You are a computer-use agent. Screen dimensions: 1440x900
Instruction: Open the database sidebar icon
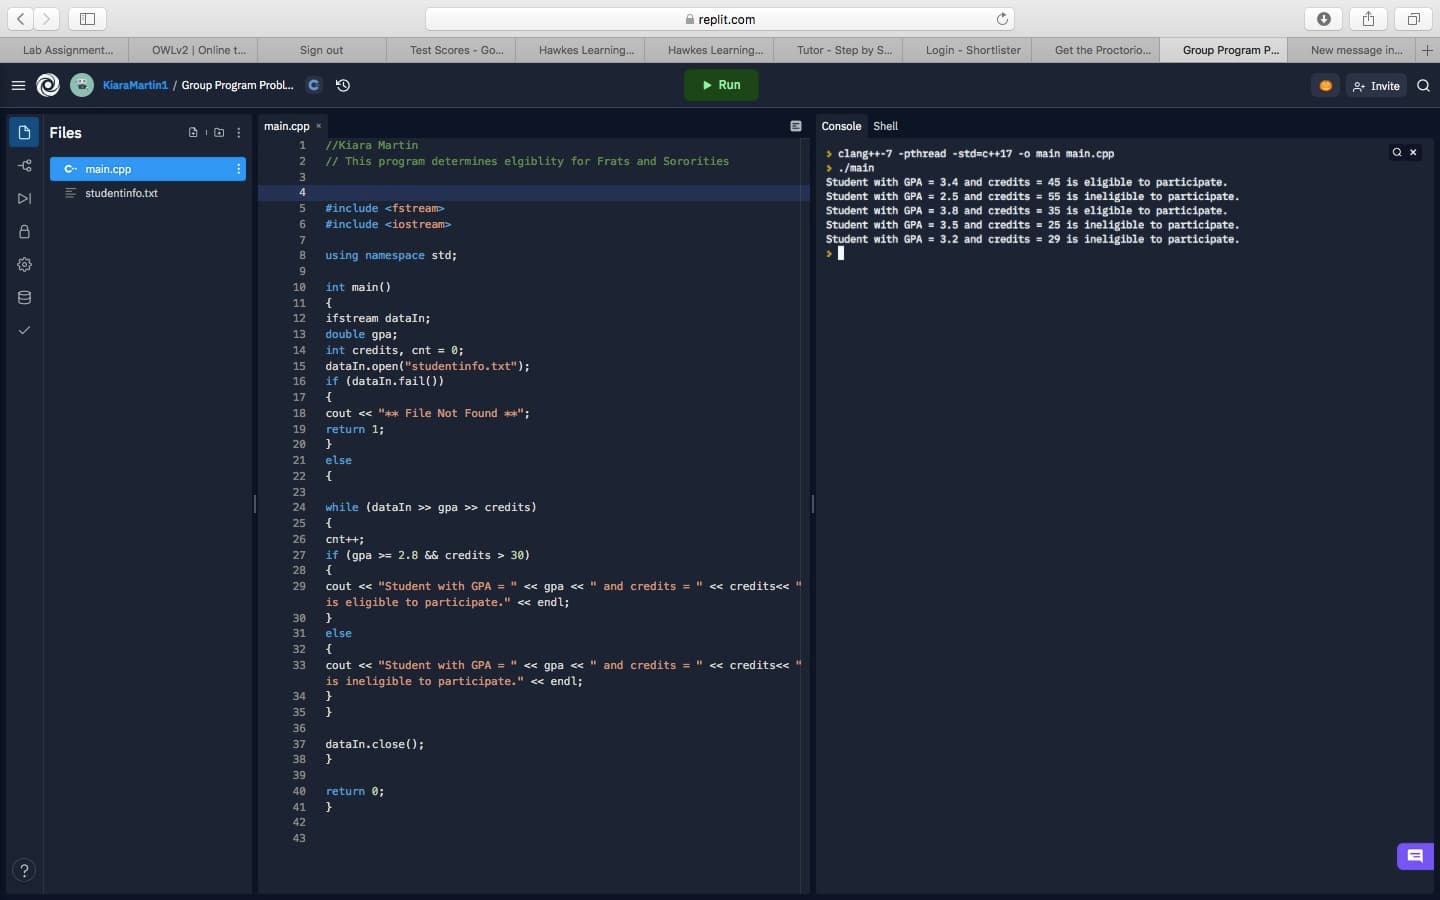(24, 298)
